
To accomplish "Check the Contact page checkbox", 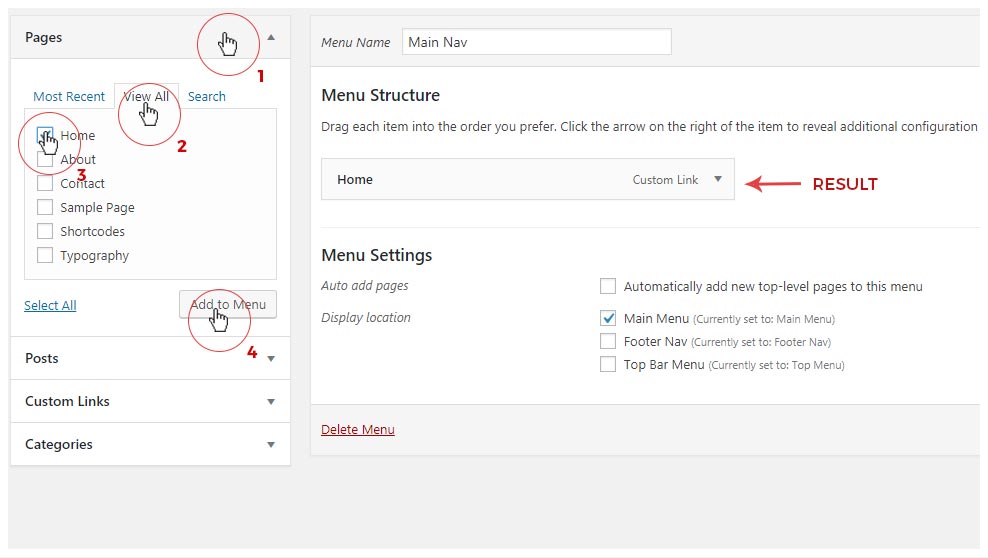I will [45, 183].
